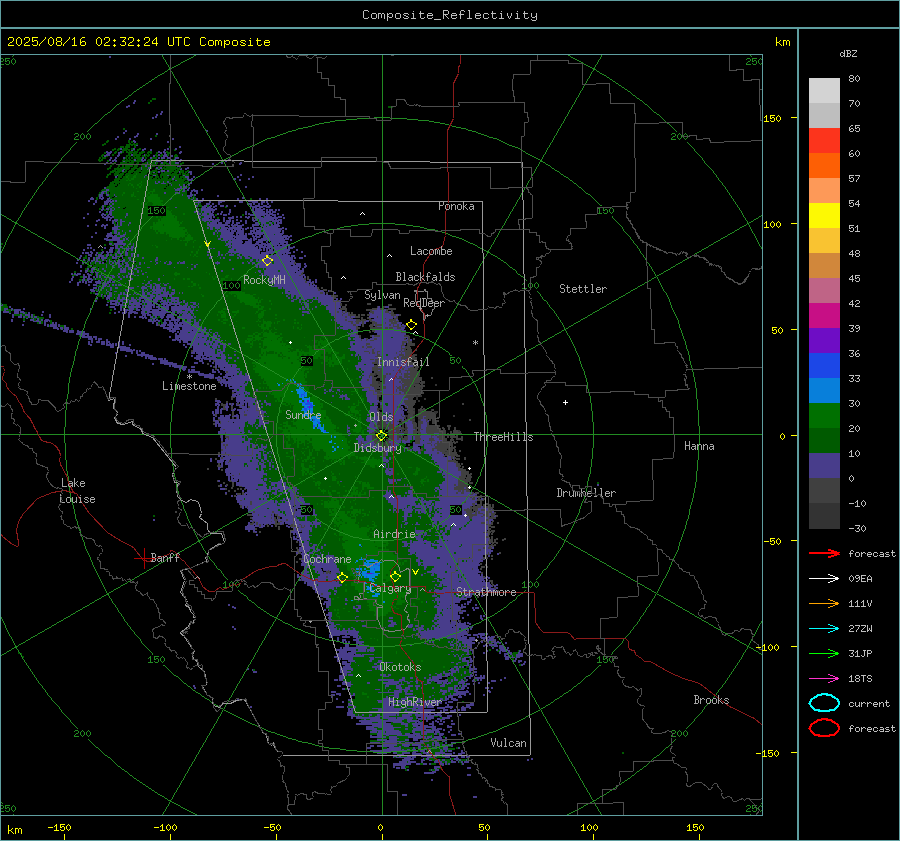Click the red forecast arrow in legend
The height and width of the screenshot is (841, 900).
point(824,553)
